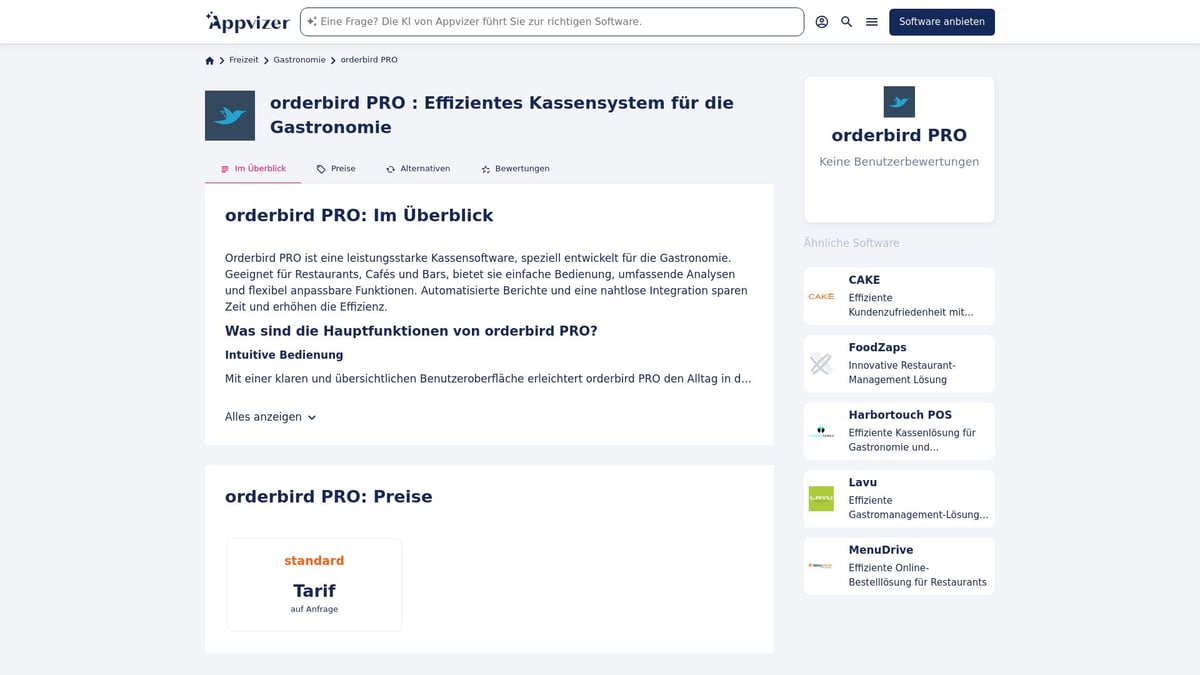The width and height of the screenshot is (1200, 675).
Task: Click the Harbortouch POS logo
Action: 820,431
